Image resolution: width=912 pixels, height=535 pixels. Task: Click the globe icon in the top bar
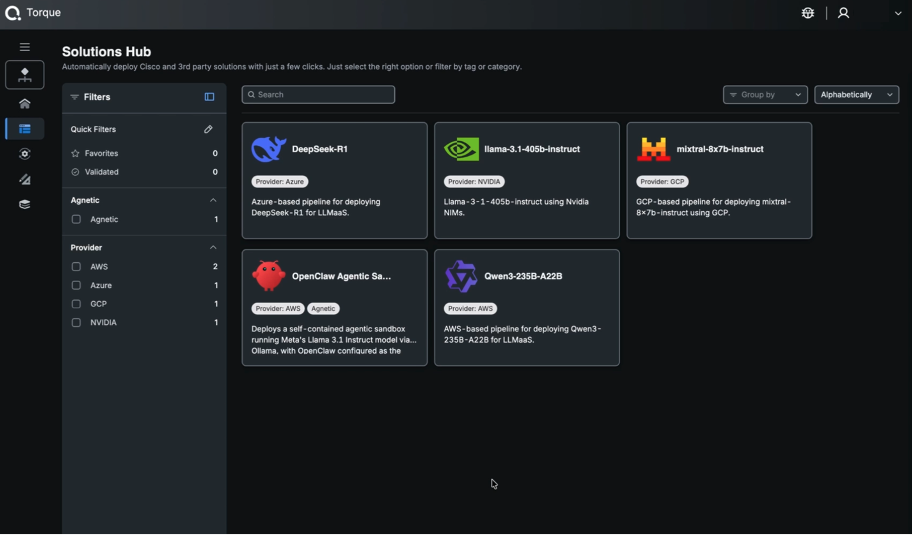tap(808, 13)
